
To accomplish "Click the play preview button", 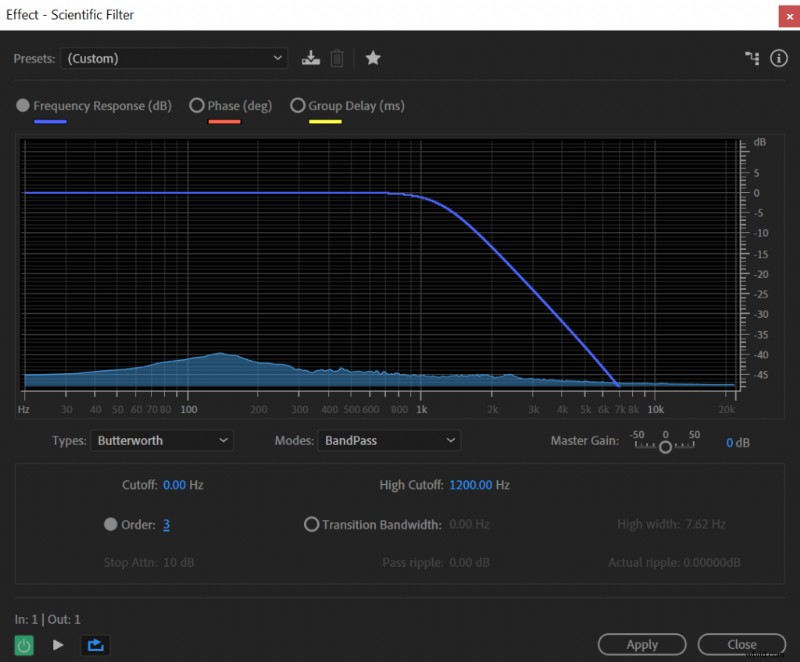I will [58, 645].
